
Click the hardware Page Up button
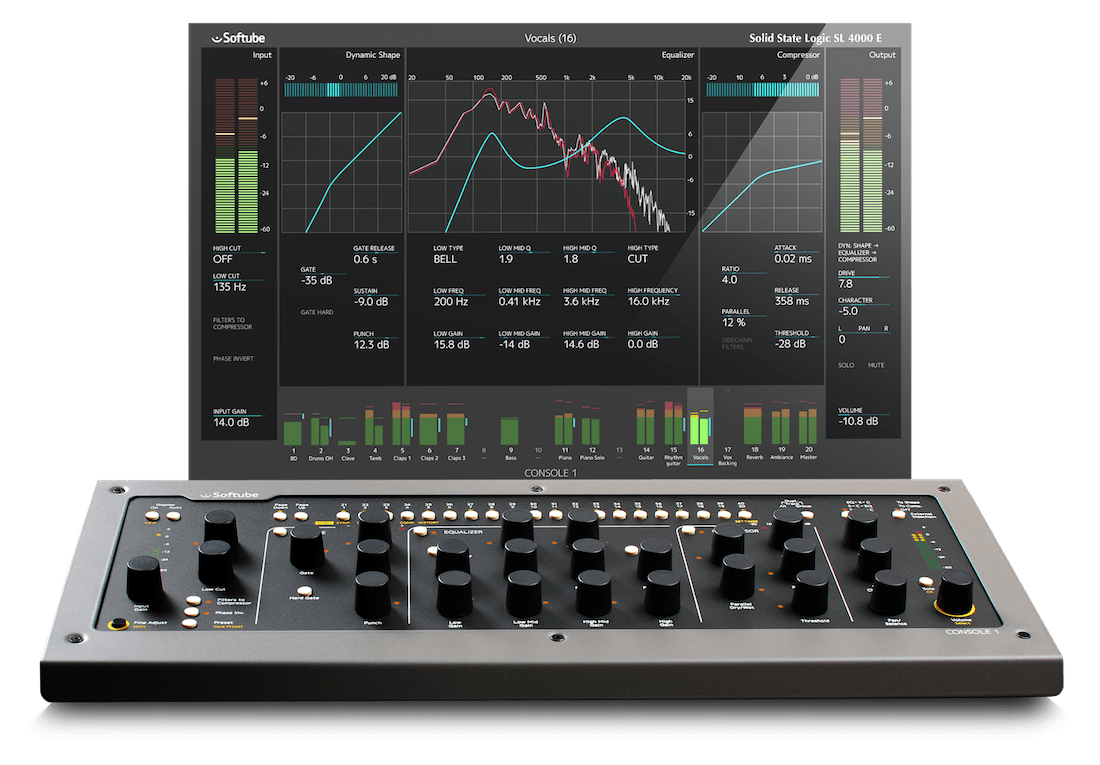(x=302, y=516)
